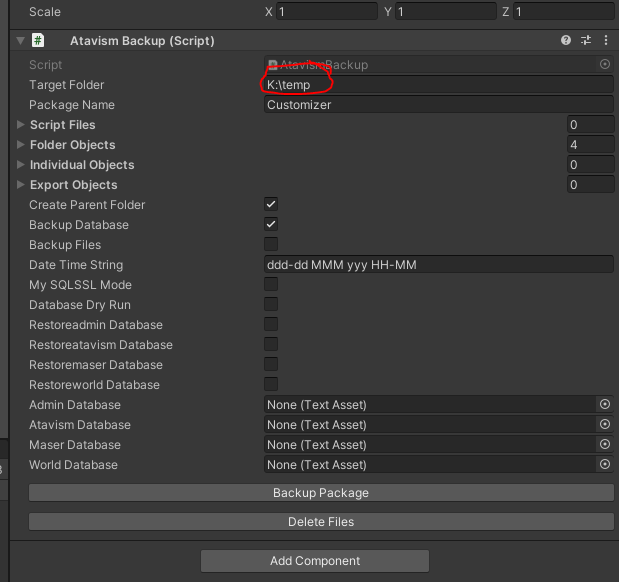Click the Add Component button
The width and height of the screenshot is (619, 582).
pyautogui.click(x=315, y=561)
